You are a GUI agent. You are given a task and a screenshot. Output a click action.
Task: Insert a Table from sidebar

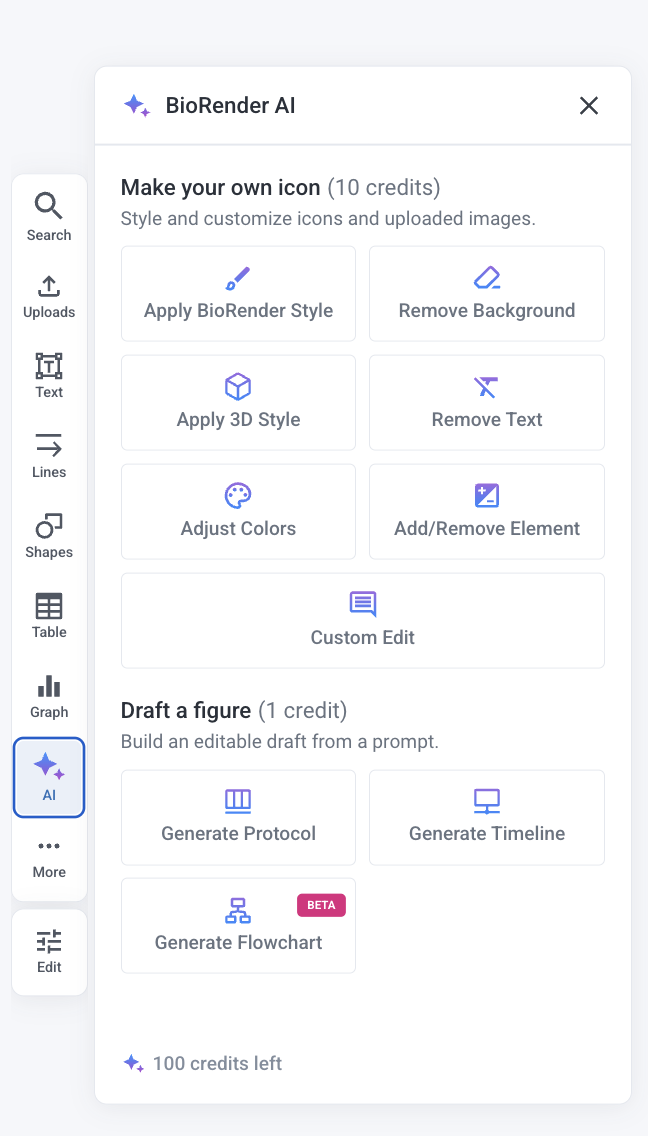49,616
